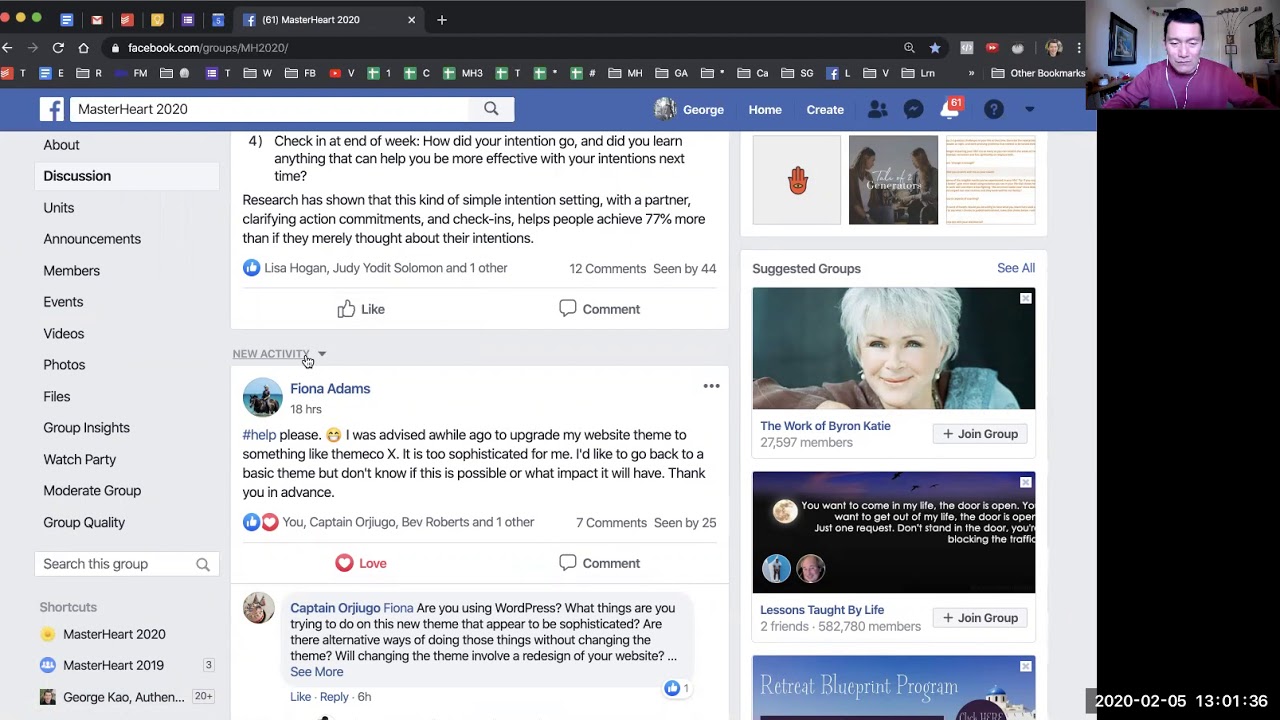Open 7 Comments on Fiona's post
This screenshot has height=720, width=1280.
(x=611, y=522)
